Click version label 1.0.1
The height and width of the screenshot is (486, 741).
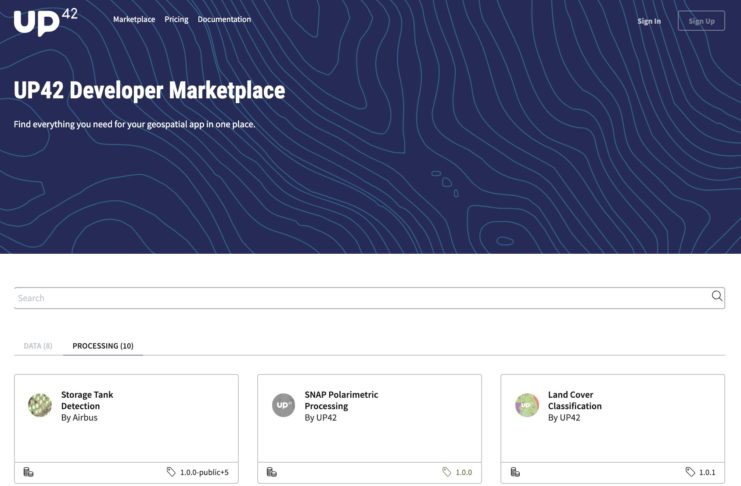[707, 472]
